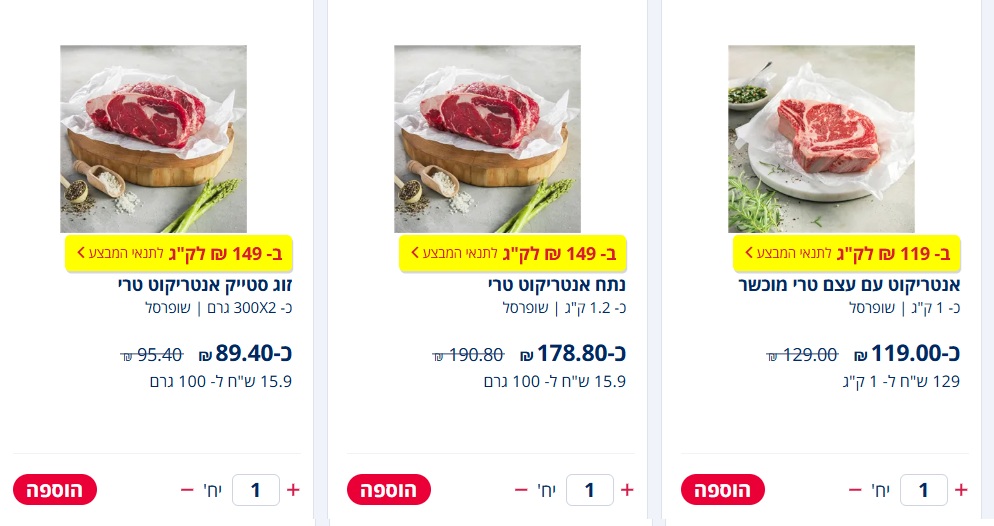Add bone-in entrecote to cart (הוספה)
The image size is (994, 526).
[722, 490]
